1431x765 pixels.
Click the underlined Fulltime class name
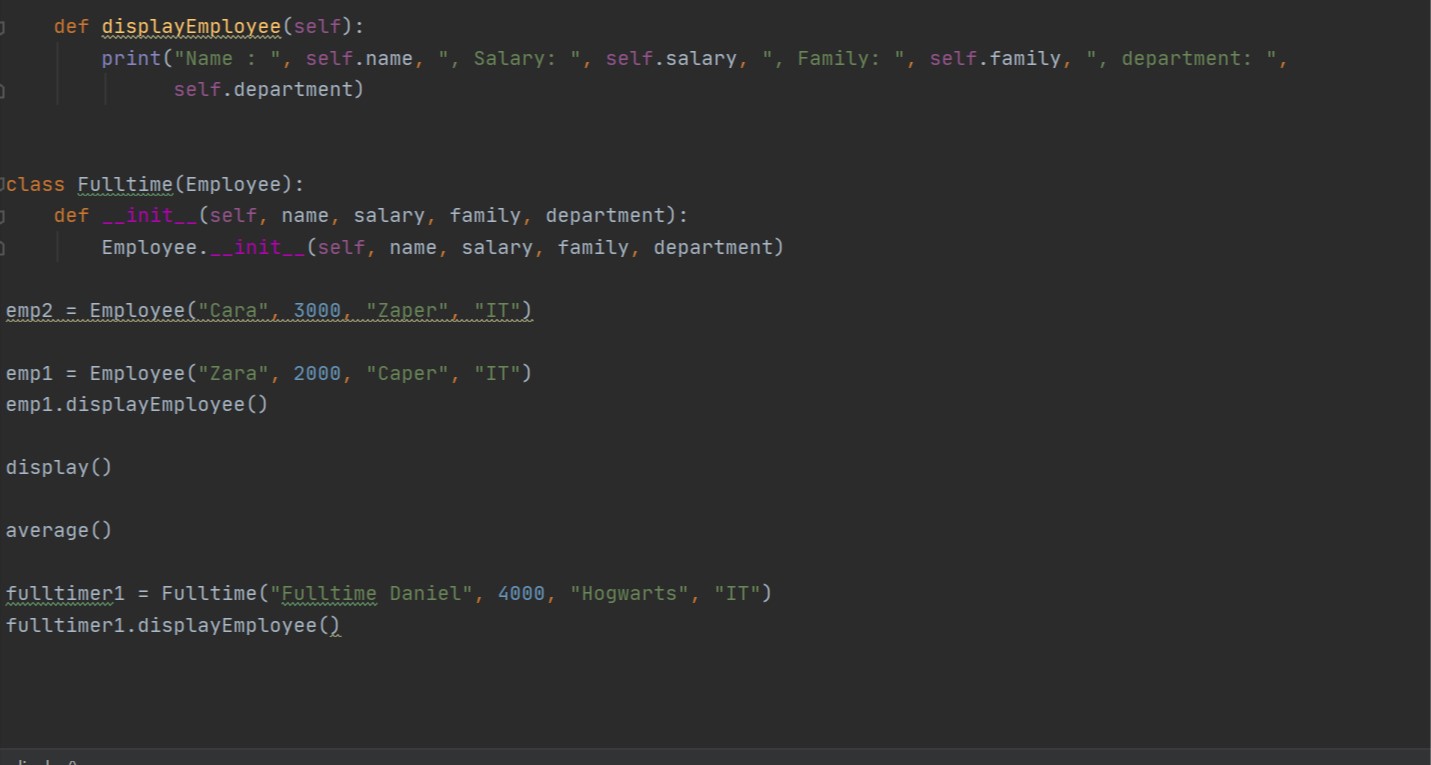point(125,184)
